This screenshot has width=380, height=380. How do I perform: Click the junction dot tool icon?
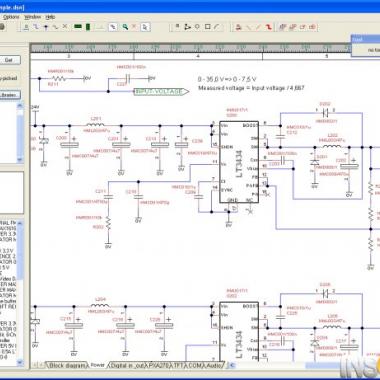point(46,27)
